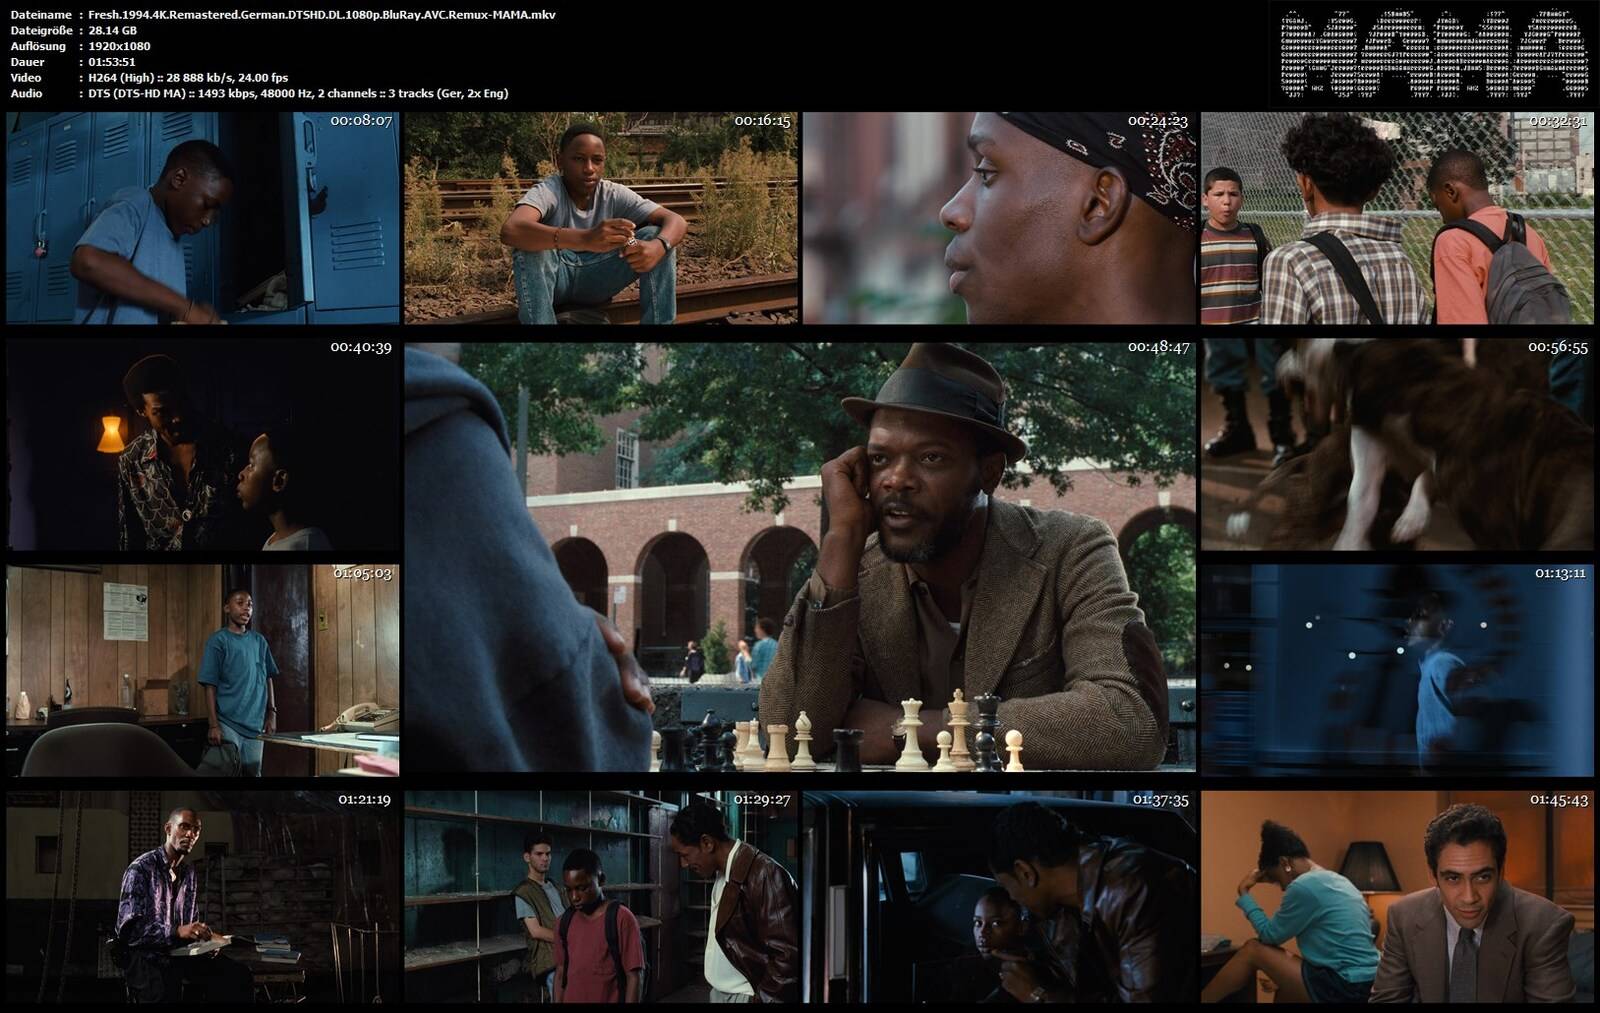The image size is (1600, 1013).
Task: Click the 00:08:07 timestamp
Action: [361, 121]
